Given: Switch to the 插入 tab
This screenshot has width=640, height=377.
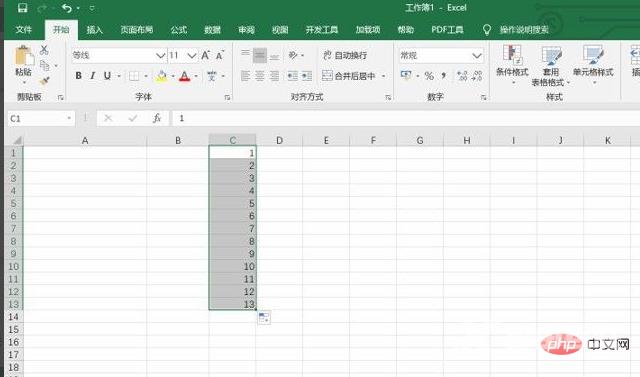Looking at the screenshot, I should (94, 30).
